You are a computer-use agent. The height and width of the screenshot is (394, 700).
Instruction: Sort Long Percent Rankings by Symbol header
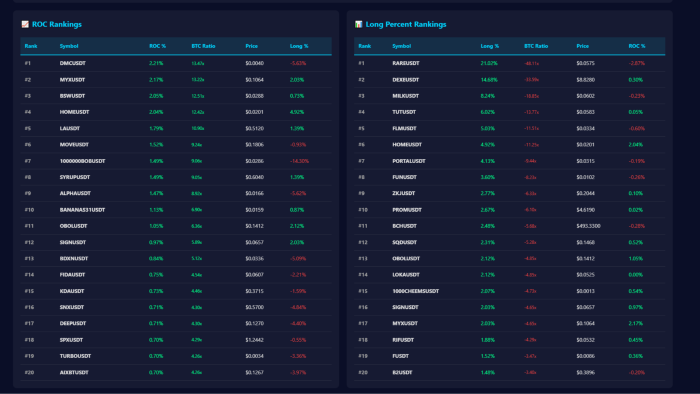[401, 46]
